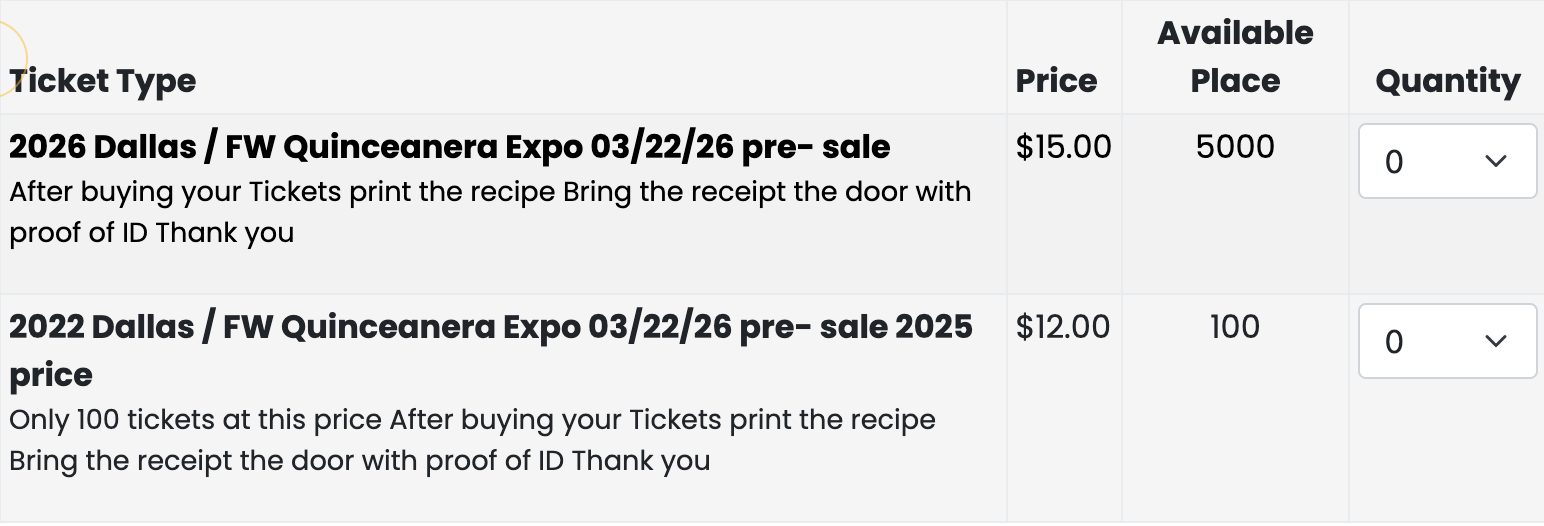Click the "Available Place" column header
Viewport: 1544px width, 526px height.
coord(1235,57)
